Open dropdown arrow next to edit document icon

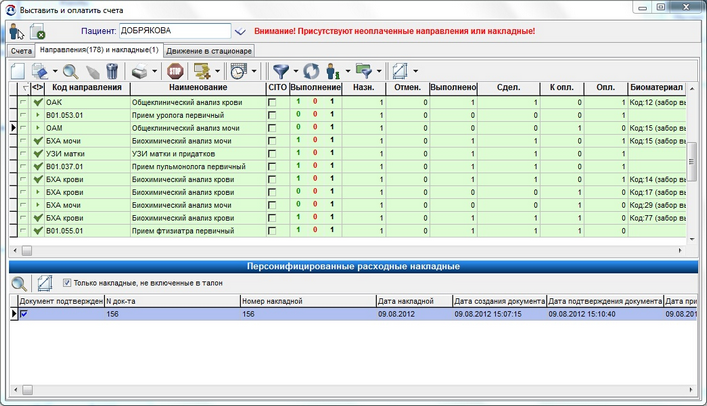[55, 71]
